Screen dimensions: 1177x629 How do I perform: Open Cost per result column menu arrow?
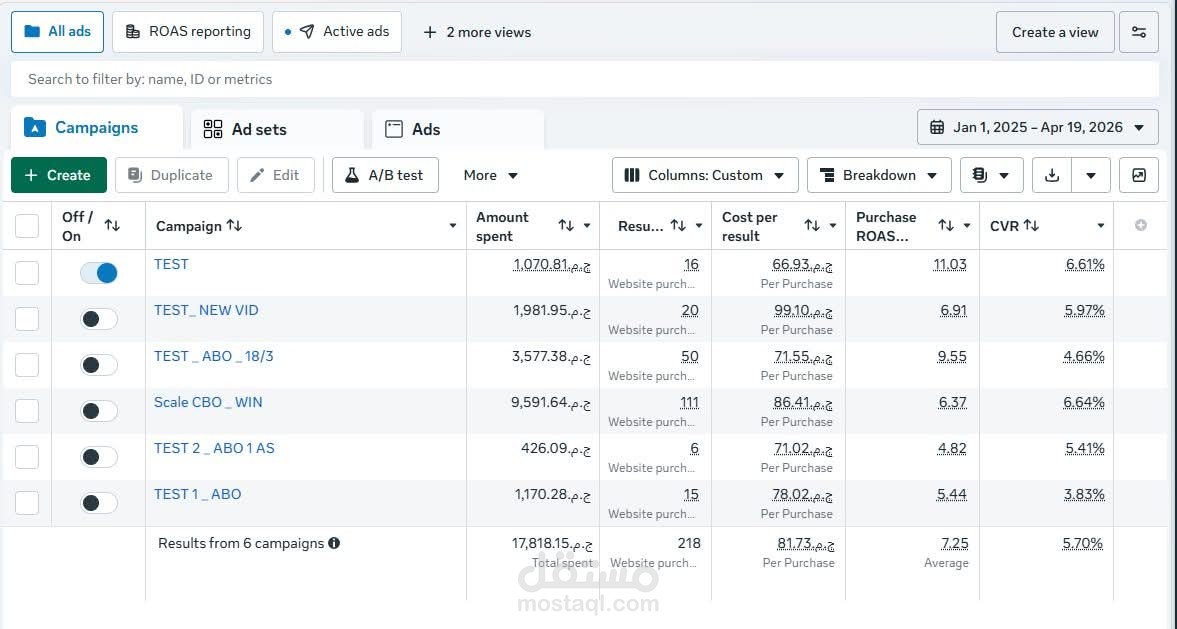point(832,226)
